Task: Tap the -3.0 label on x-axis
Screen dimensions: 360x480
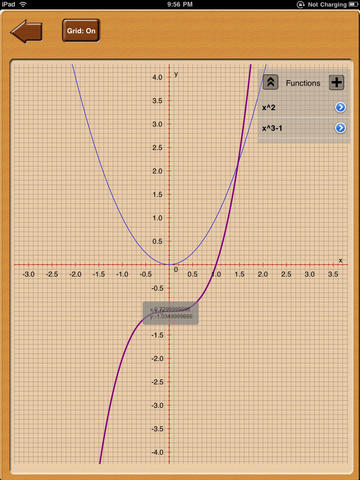Action: point(28,274)
